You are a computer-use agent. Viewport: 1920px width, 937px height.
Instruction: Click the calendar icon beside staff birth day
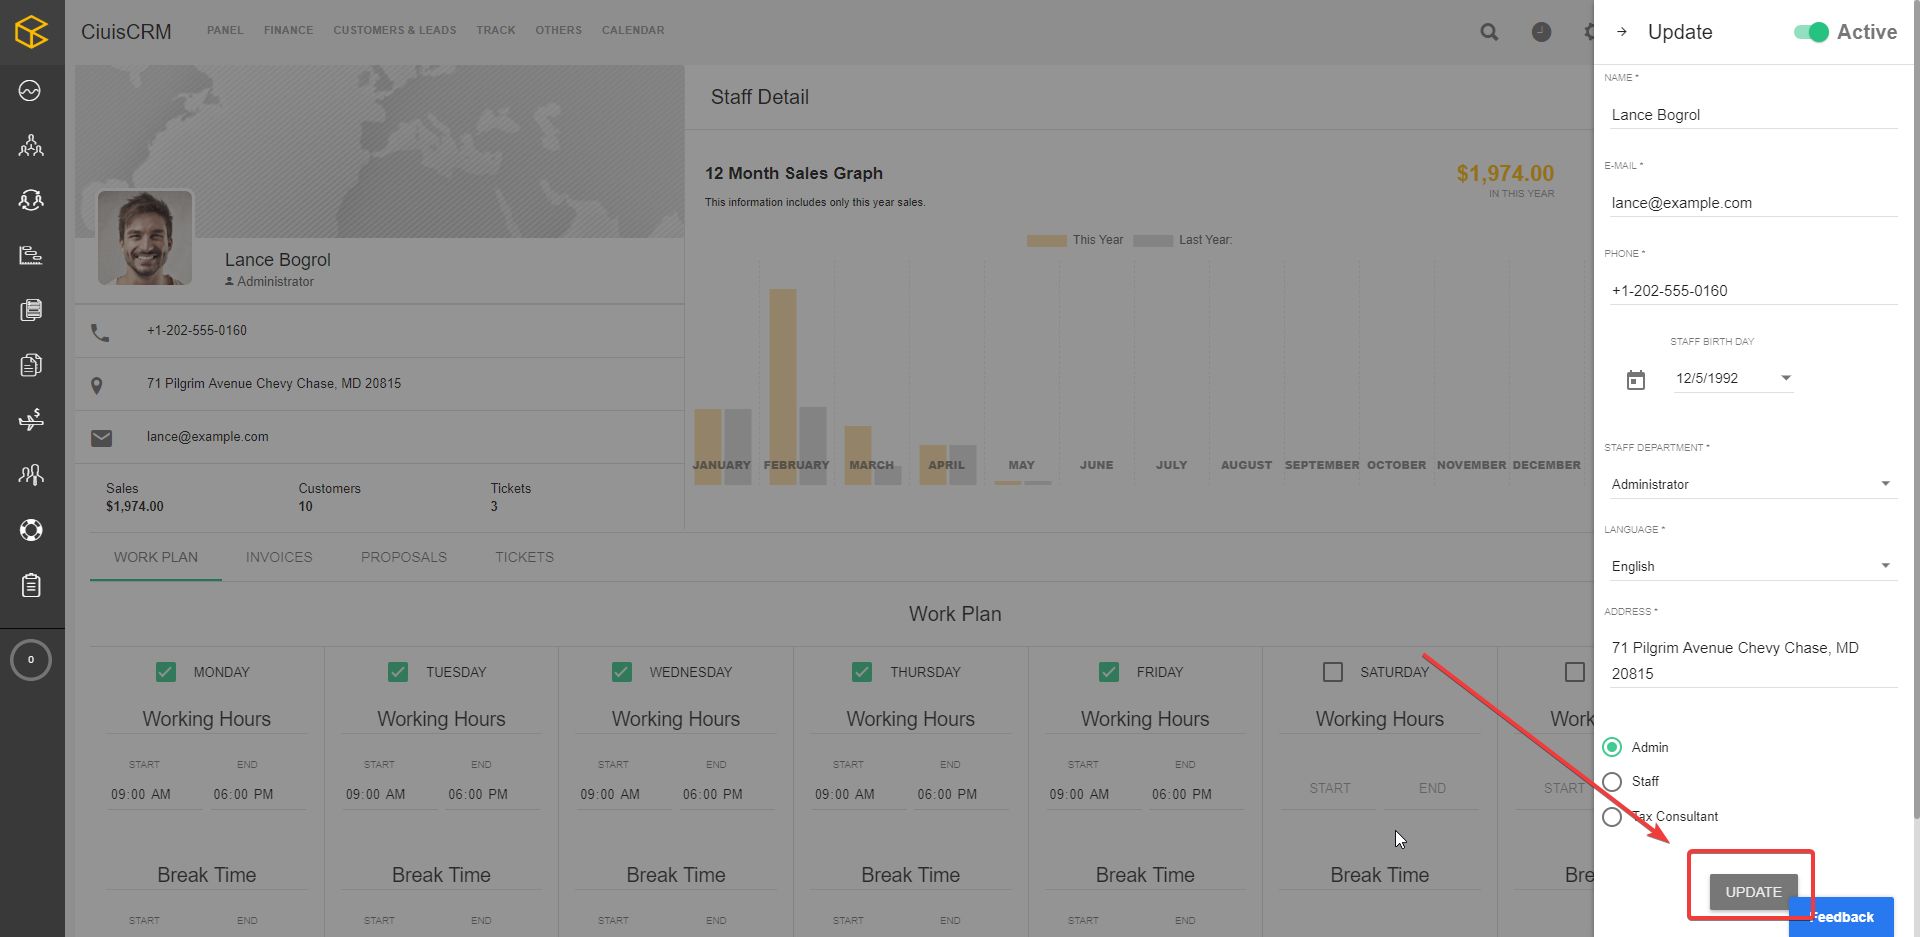pos(1636,380)
